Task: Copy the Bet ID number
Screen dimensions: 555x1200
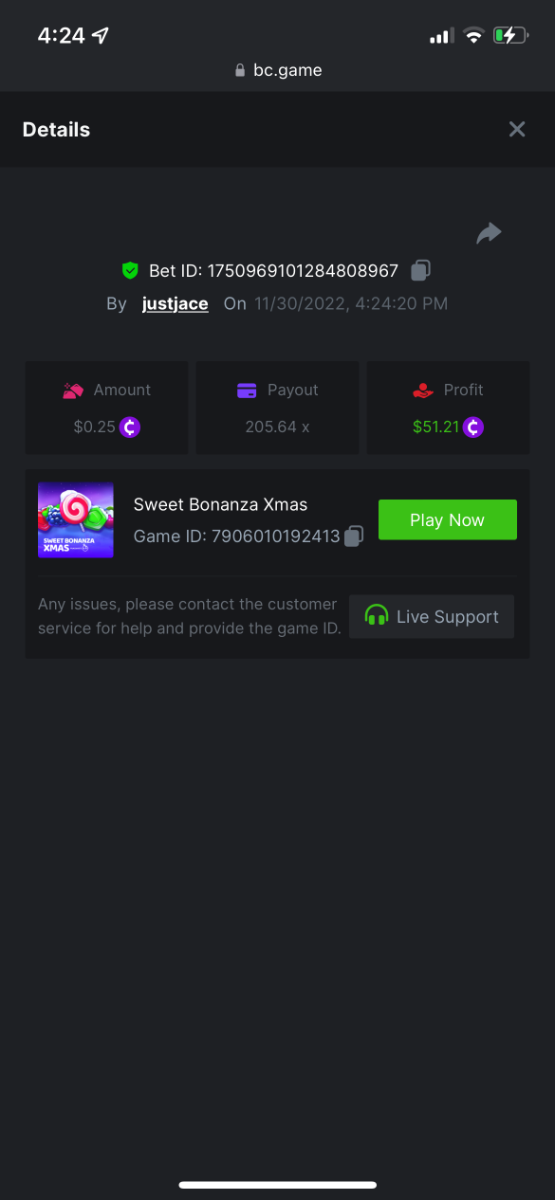Action: (421, 270)
